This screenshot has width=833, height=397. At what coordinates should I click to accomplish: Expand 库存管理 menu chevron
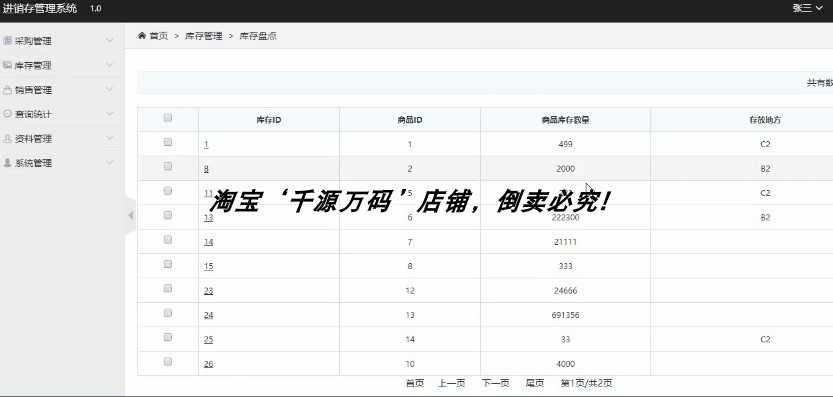109,65
